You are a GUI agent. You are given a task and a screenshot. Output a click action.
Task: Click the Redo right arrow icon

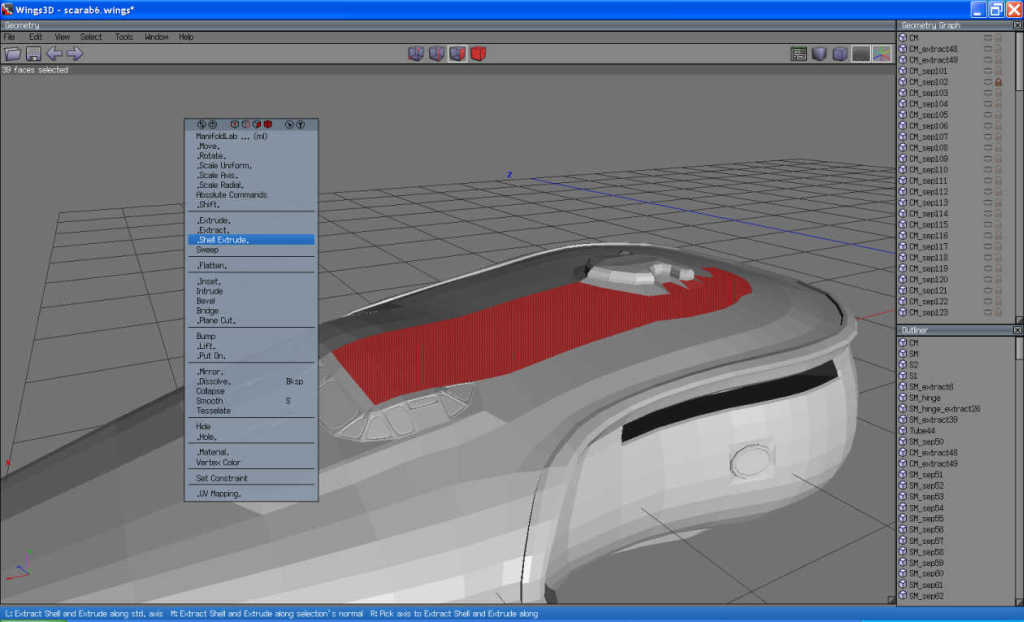pyautogui.click(x=74, y=54)
